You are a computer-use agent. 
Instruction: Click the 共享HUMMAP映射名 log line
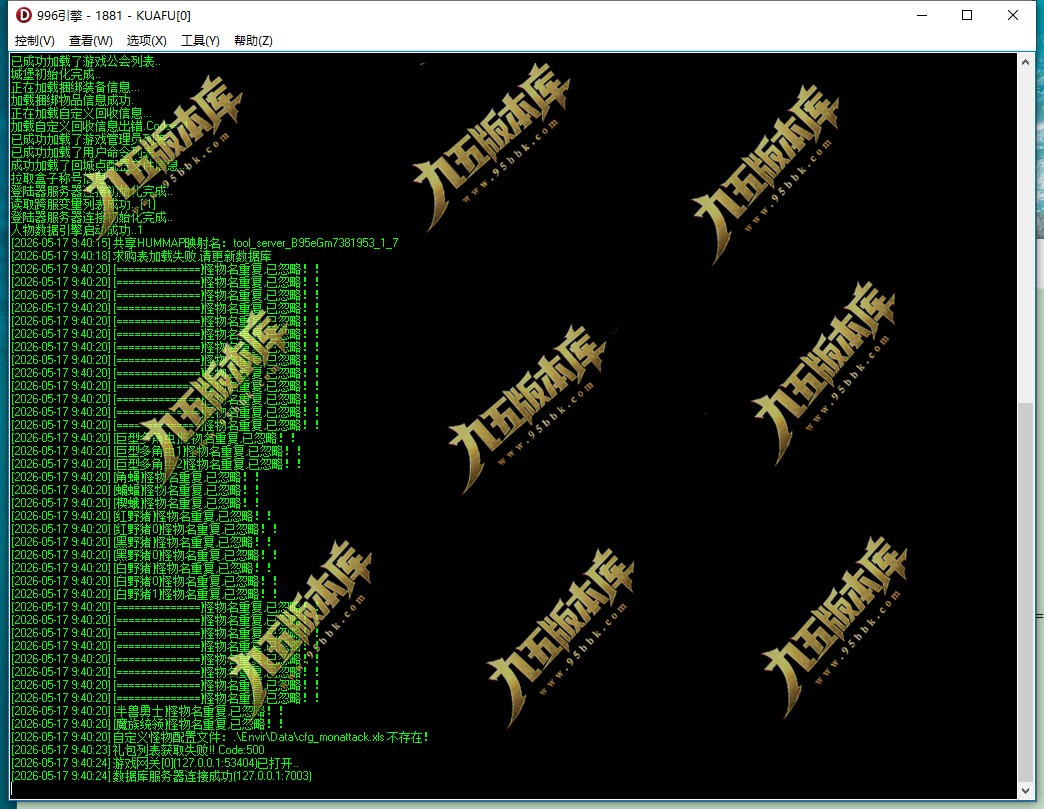[205, 243]
